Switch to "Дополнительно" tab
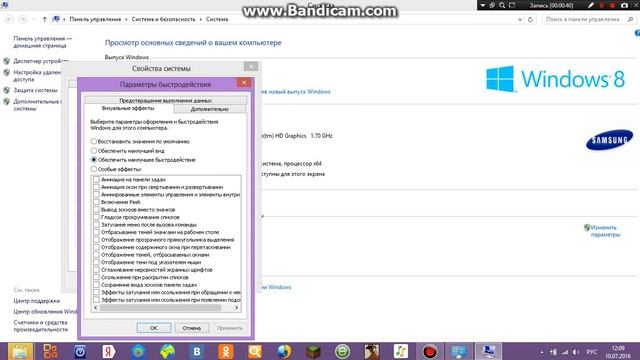Viewport: 640px width, 360px height. pyautogui.click(x=210, y=109)
